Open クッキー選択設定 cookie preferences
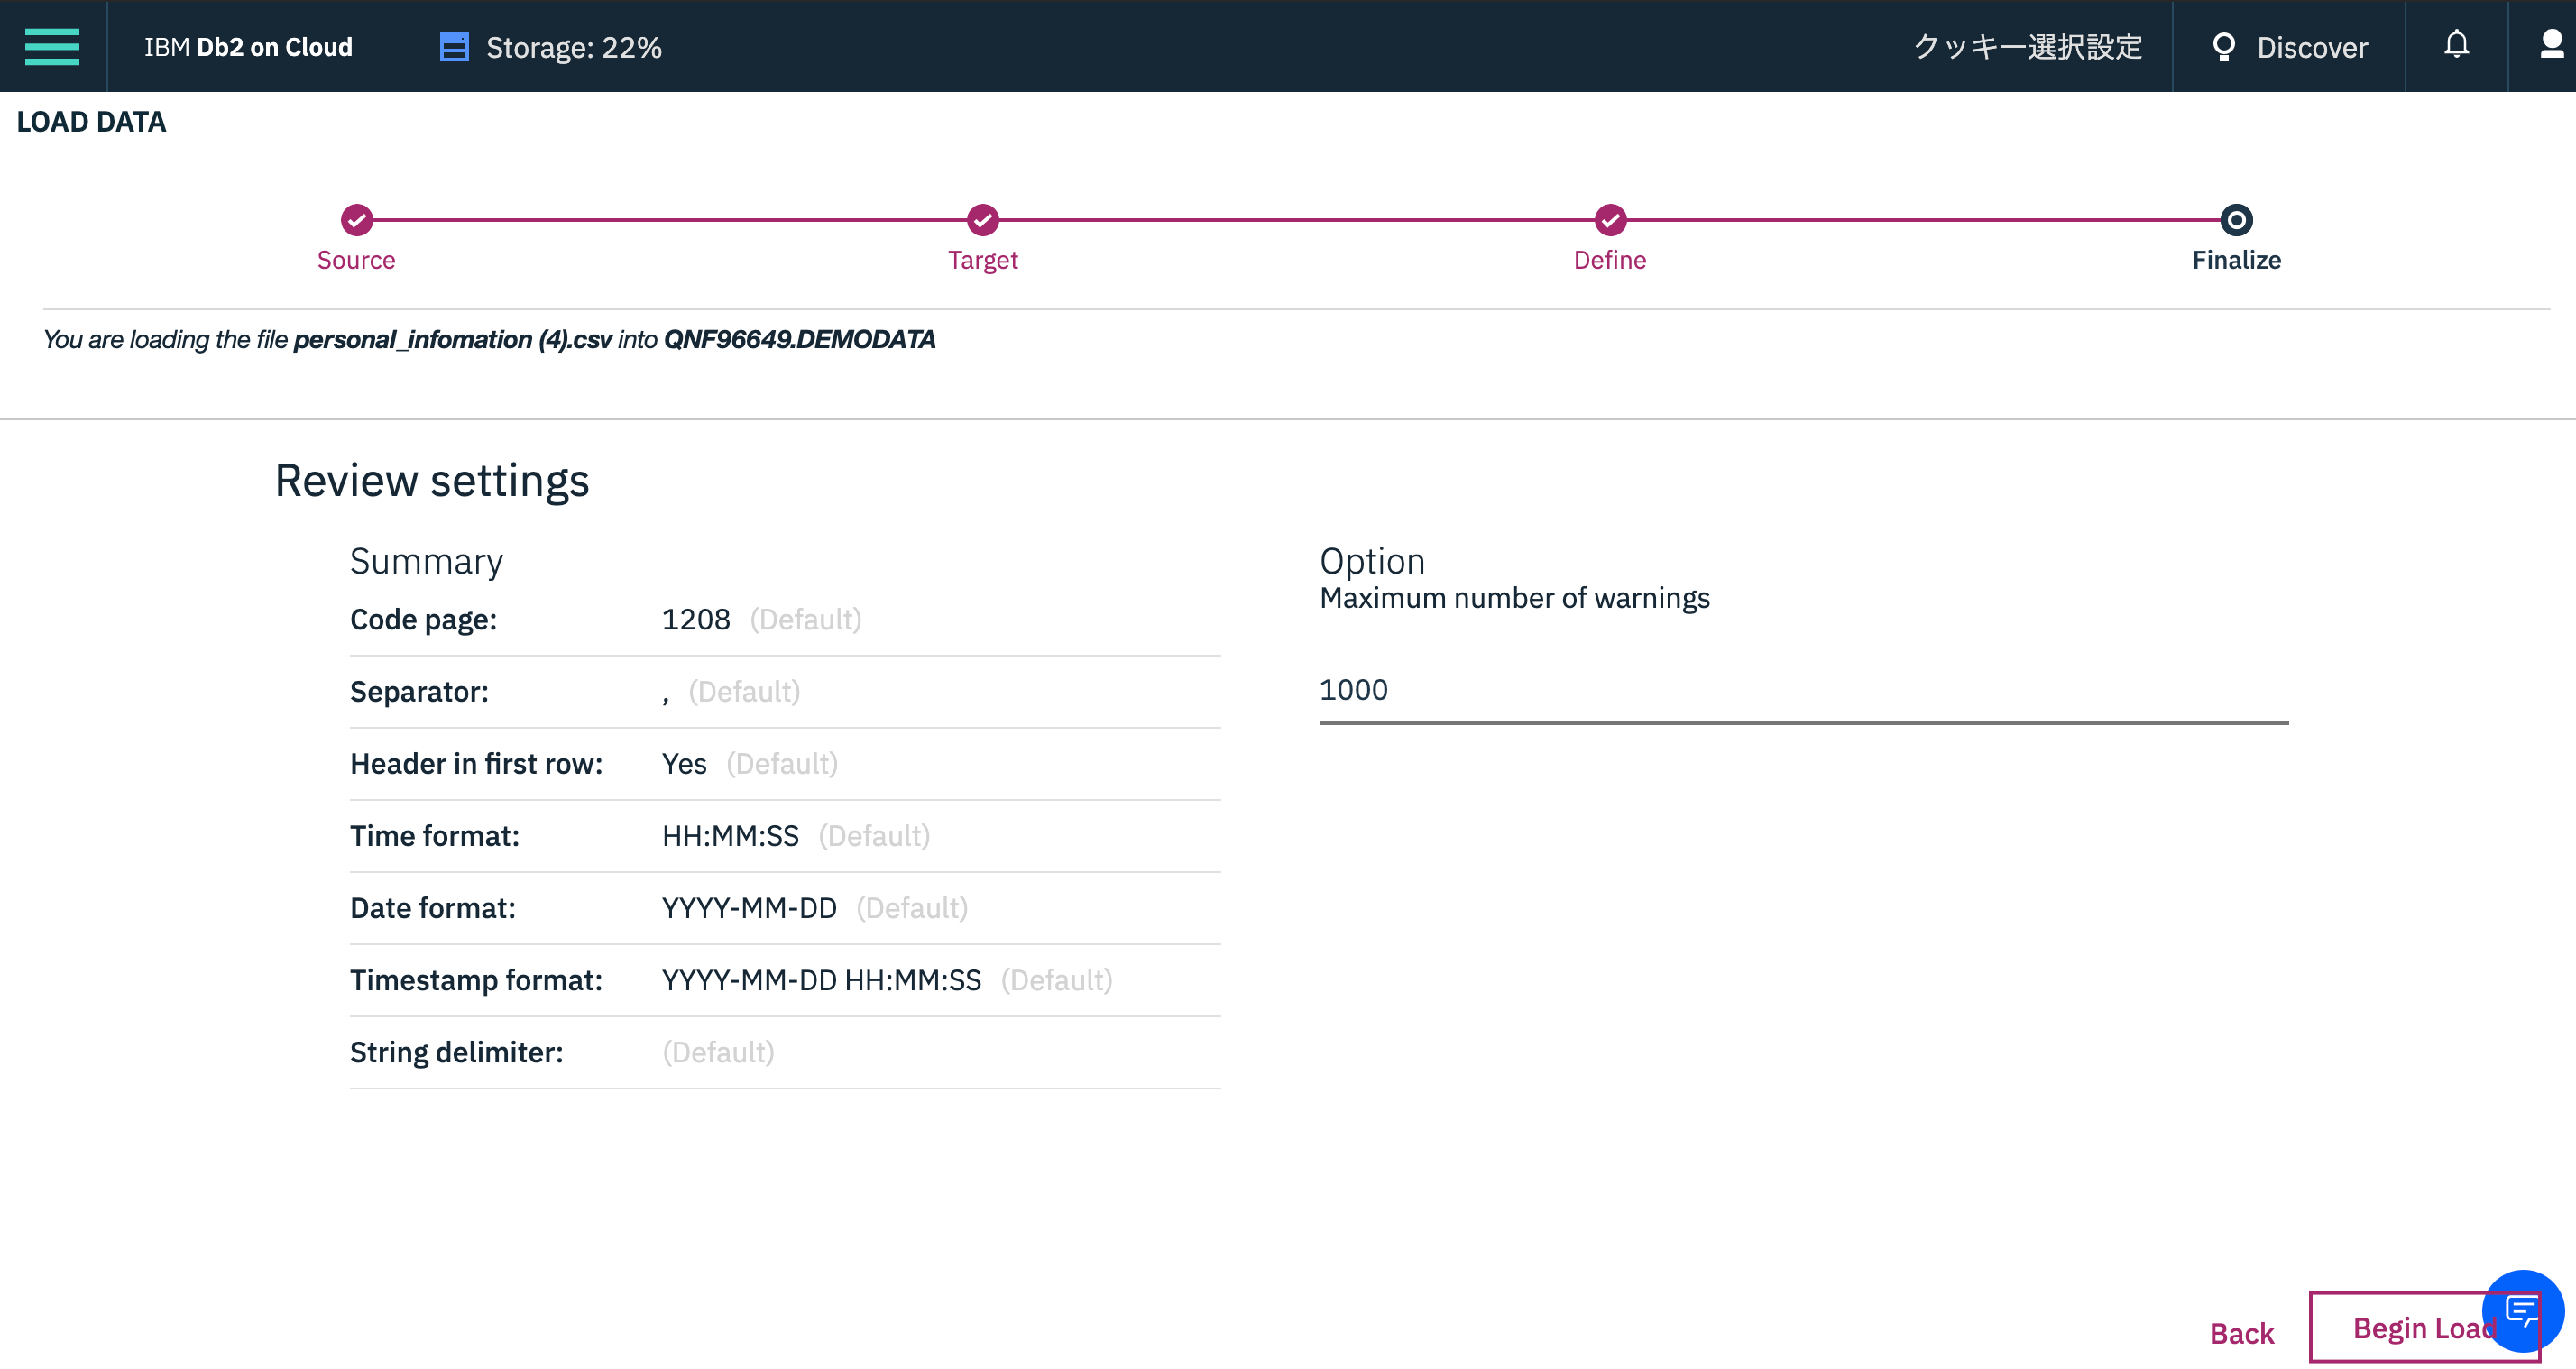Screen dimensions: 2576x1369 click(x=2027, y=47)
